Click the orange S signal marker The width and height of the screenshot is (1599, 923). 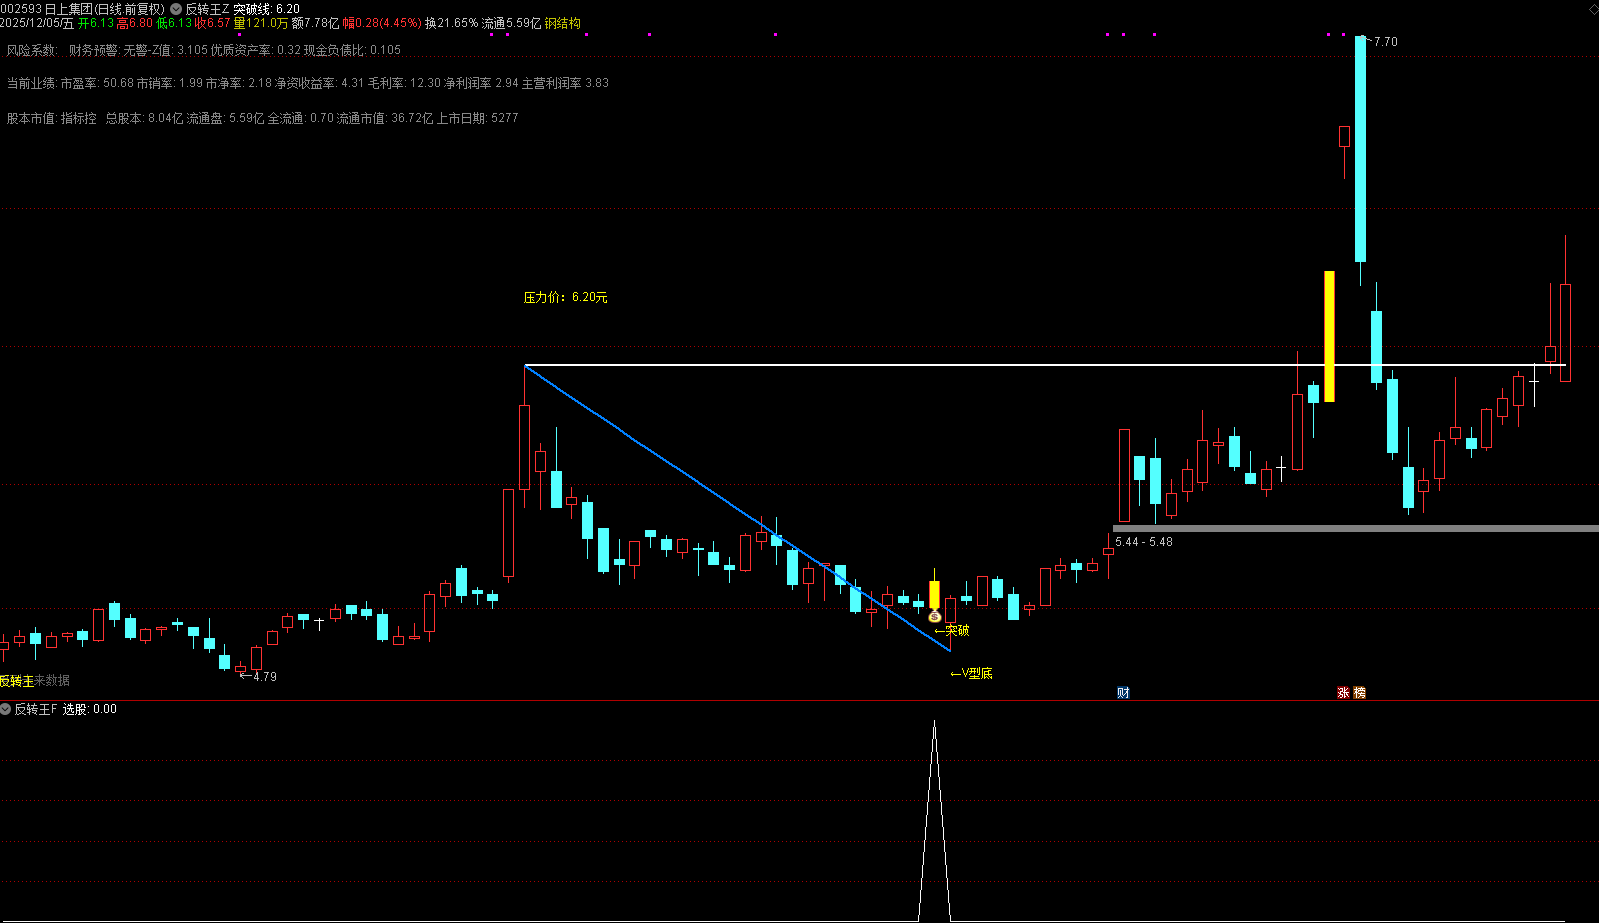pos(935,617)
